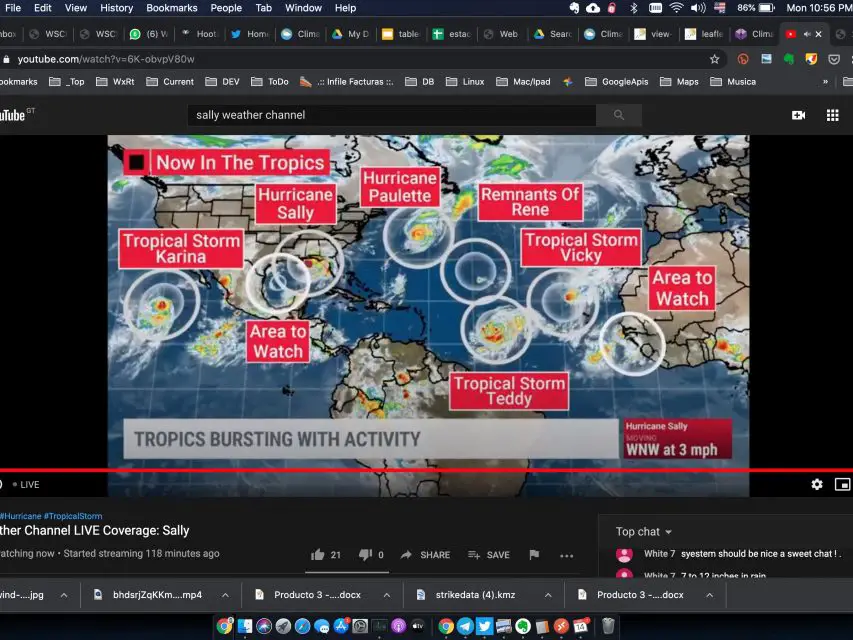Viewport: 853px width, 640px height.
Task: Follow the #Hurricane hashtag link
Action: [21, 516]
